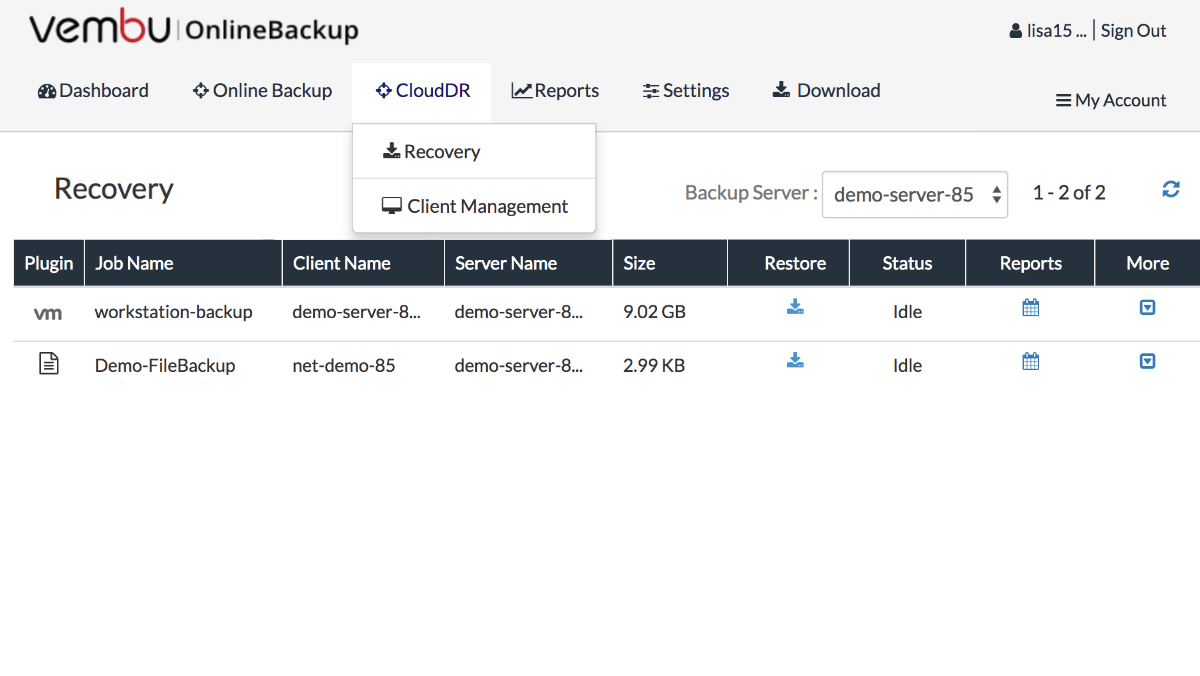This screenshot has height=676, width=1200.
Task: Click the Sign Out link
Action: [1134, 31]
